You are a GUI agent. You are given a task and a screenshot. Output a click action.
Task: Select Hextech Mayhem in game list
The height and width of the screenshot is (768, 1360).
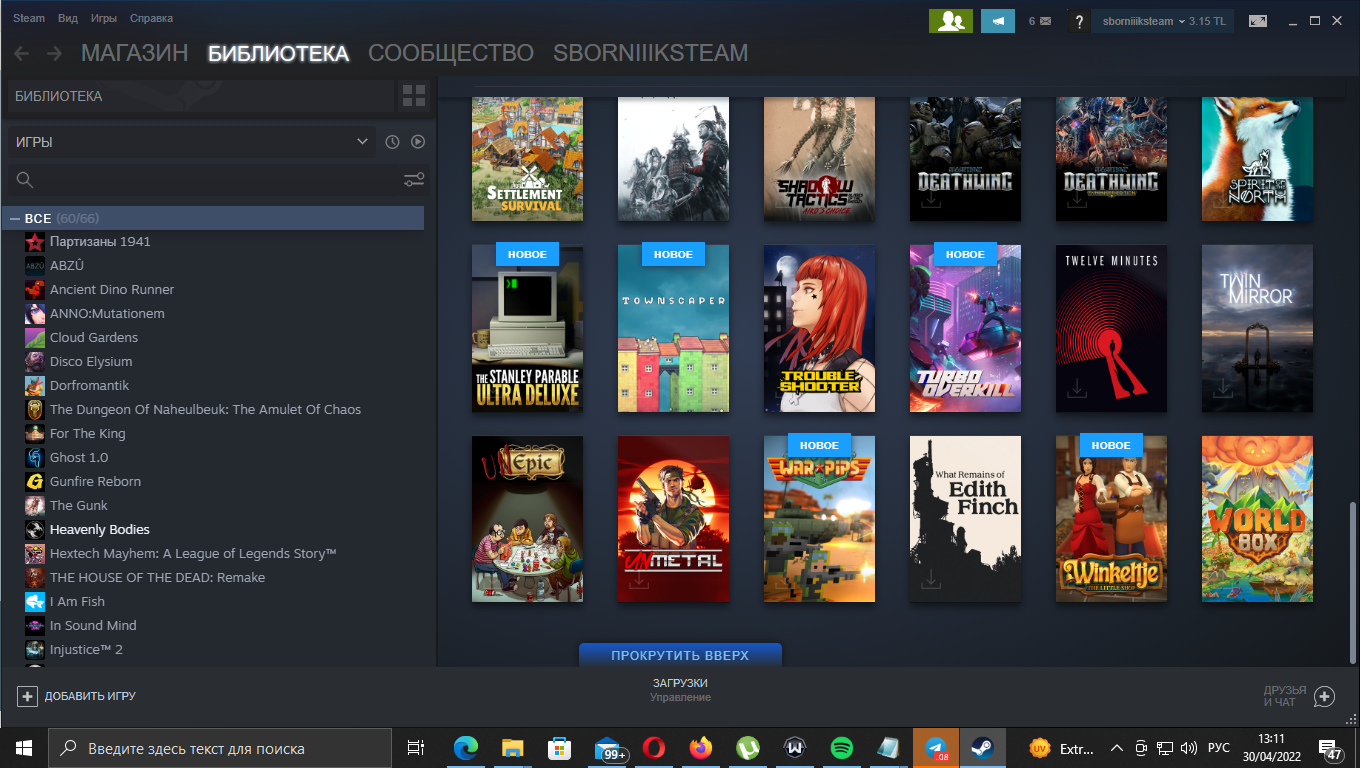click(x=193, y=553)
